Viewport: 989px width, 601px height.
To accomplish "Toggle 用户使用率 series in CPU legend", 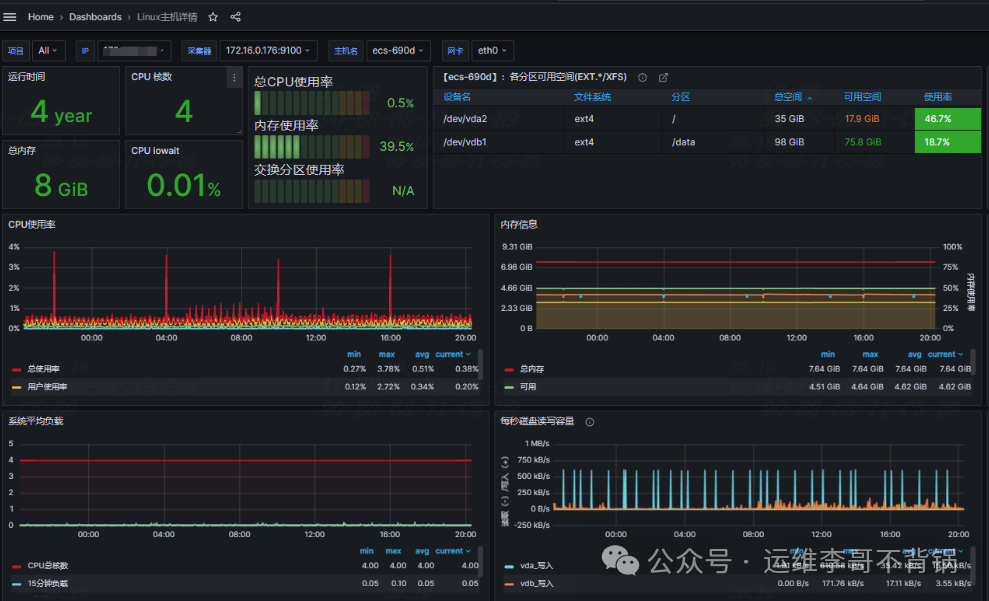I will (46, 386).
